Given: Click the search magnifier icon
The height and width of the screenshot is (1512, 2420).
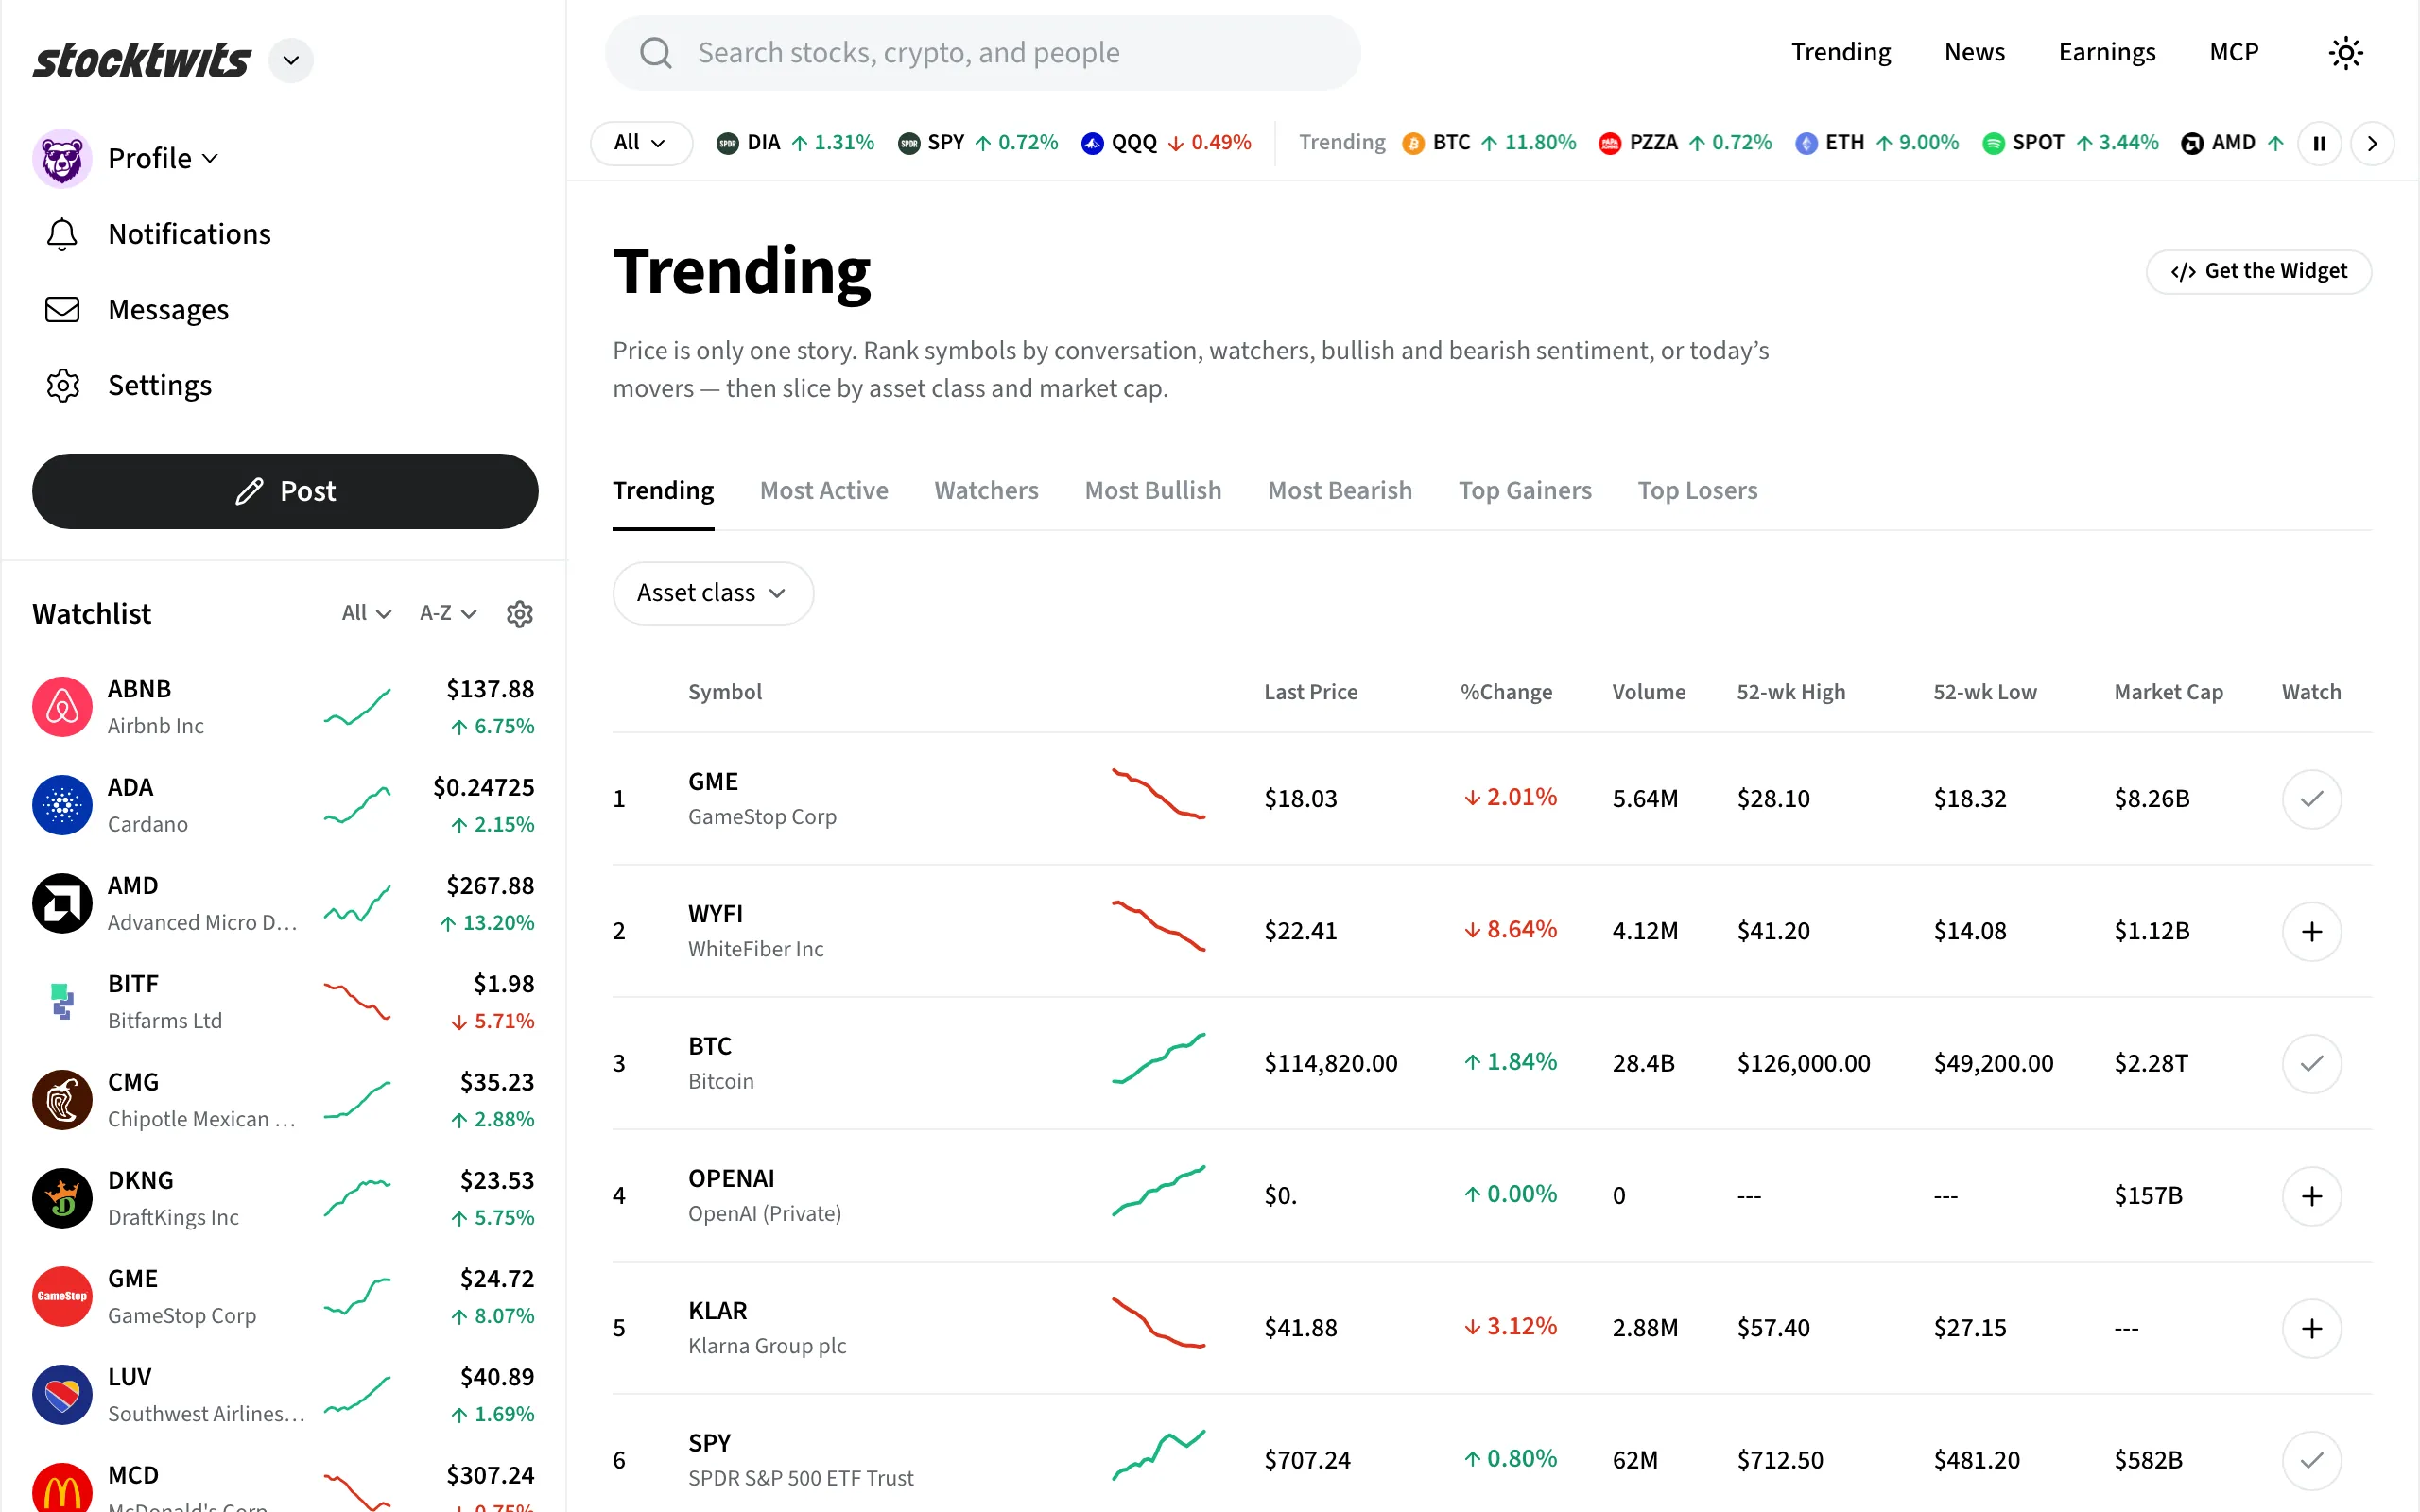Looking at the screenshot, I should pos(656,53).
